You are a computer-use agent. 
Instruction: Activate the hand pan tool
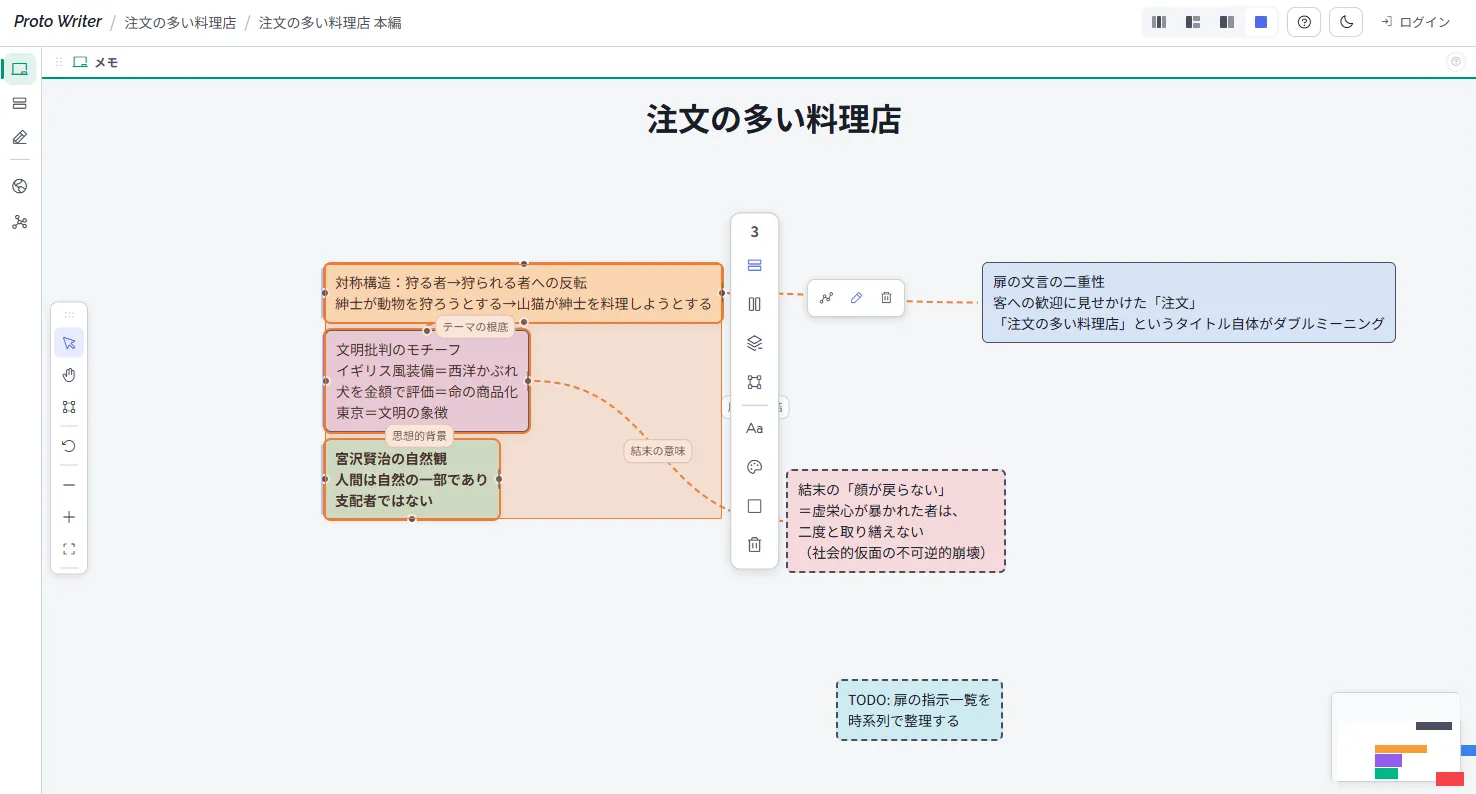[x=69, y=375]
